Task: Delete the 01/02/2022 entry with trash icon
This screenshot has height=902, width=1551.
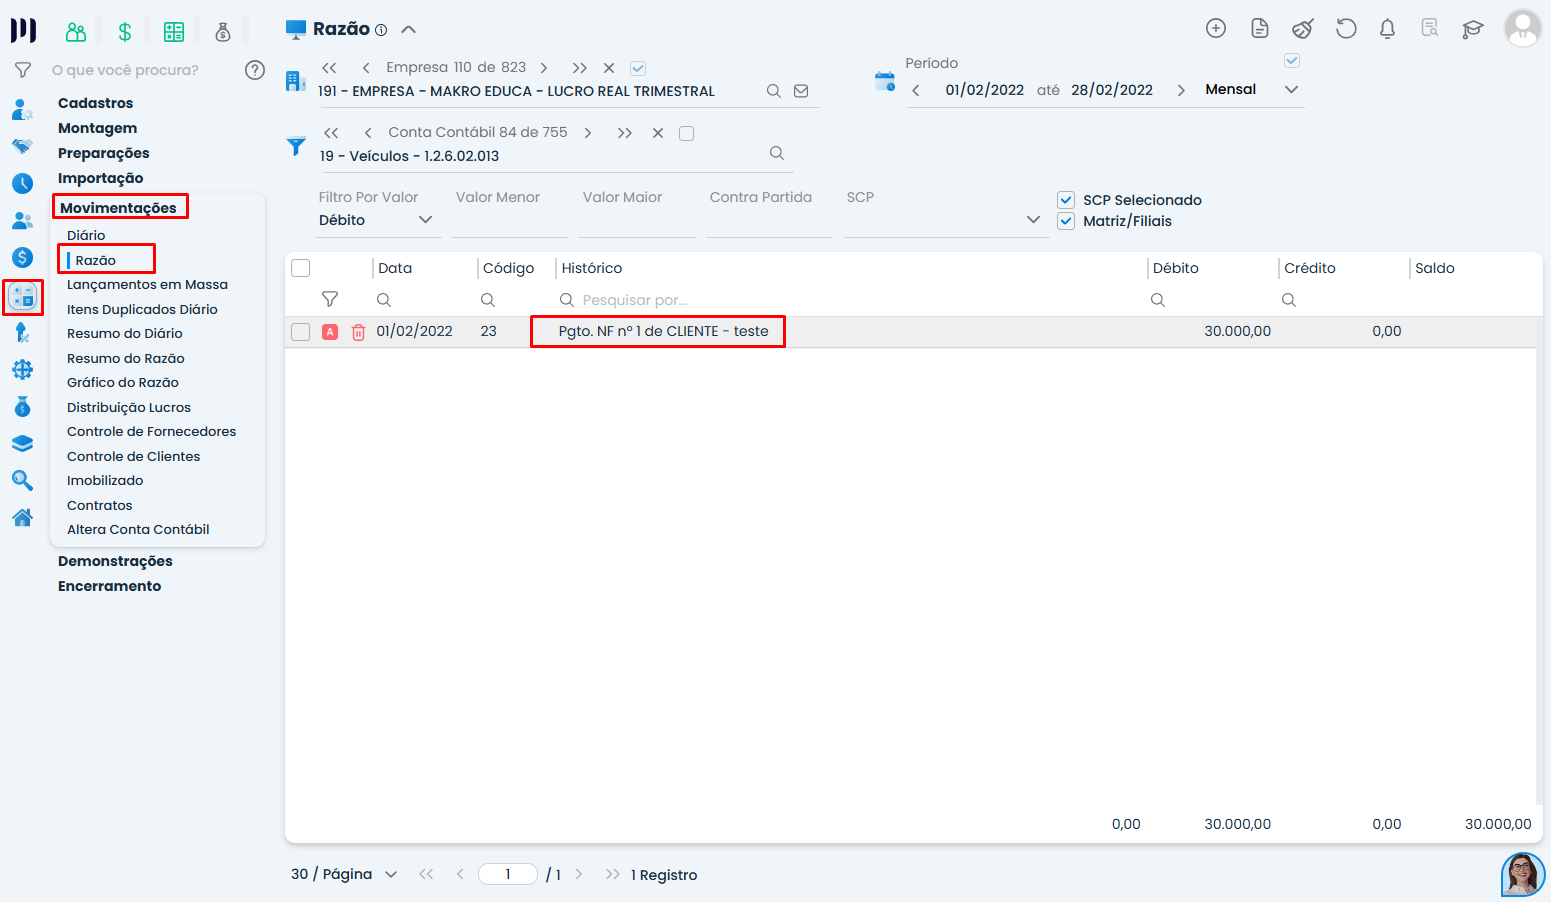Action: [358, 332]
